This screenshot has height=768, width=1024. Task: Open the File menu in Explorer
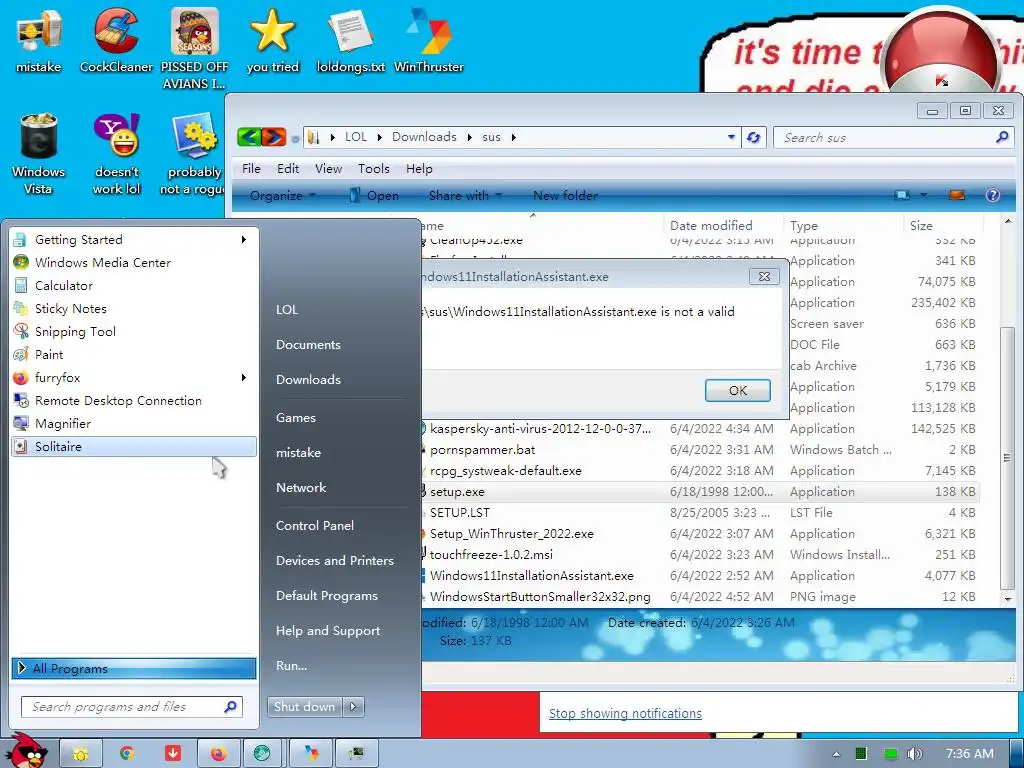251,168
